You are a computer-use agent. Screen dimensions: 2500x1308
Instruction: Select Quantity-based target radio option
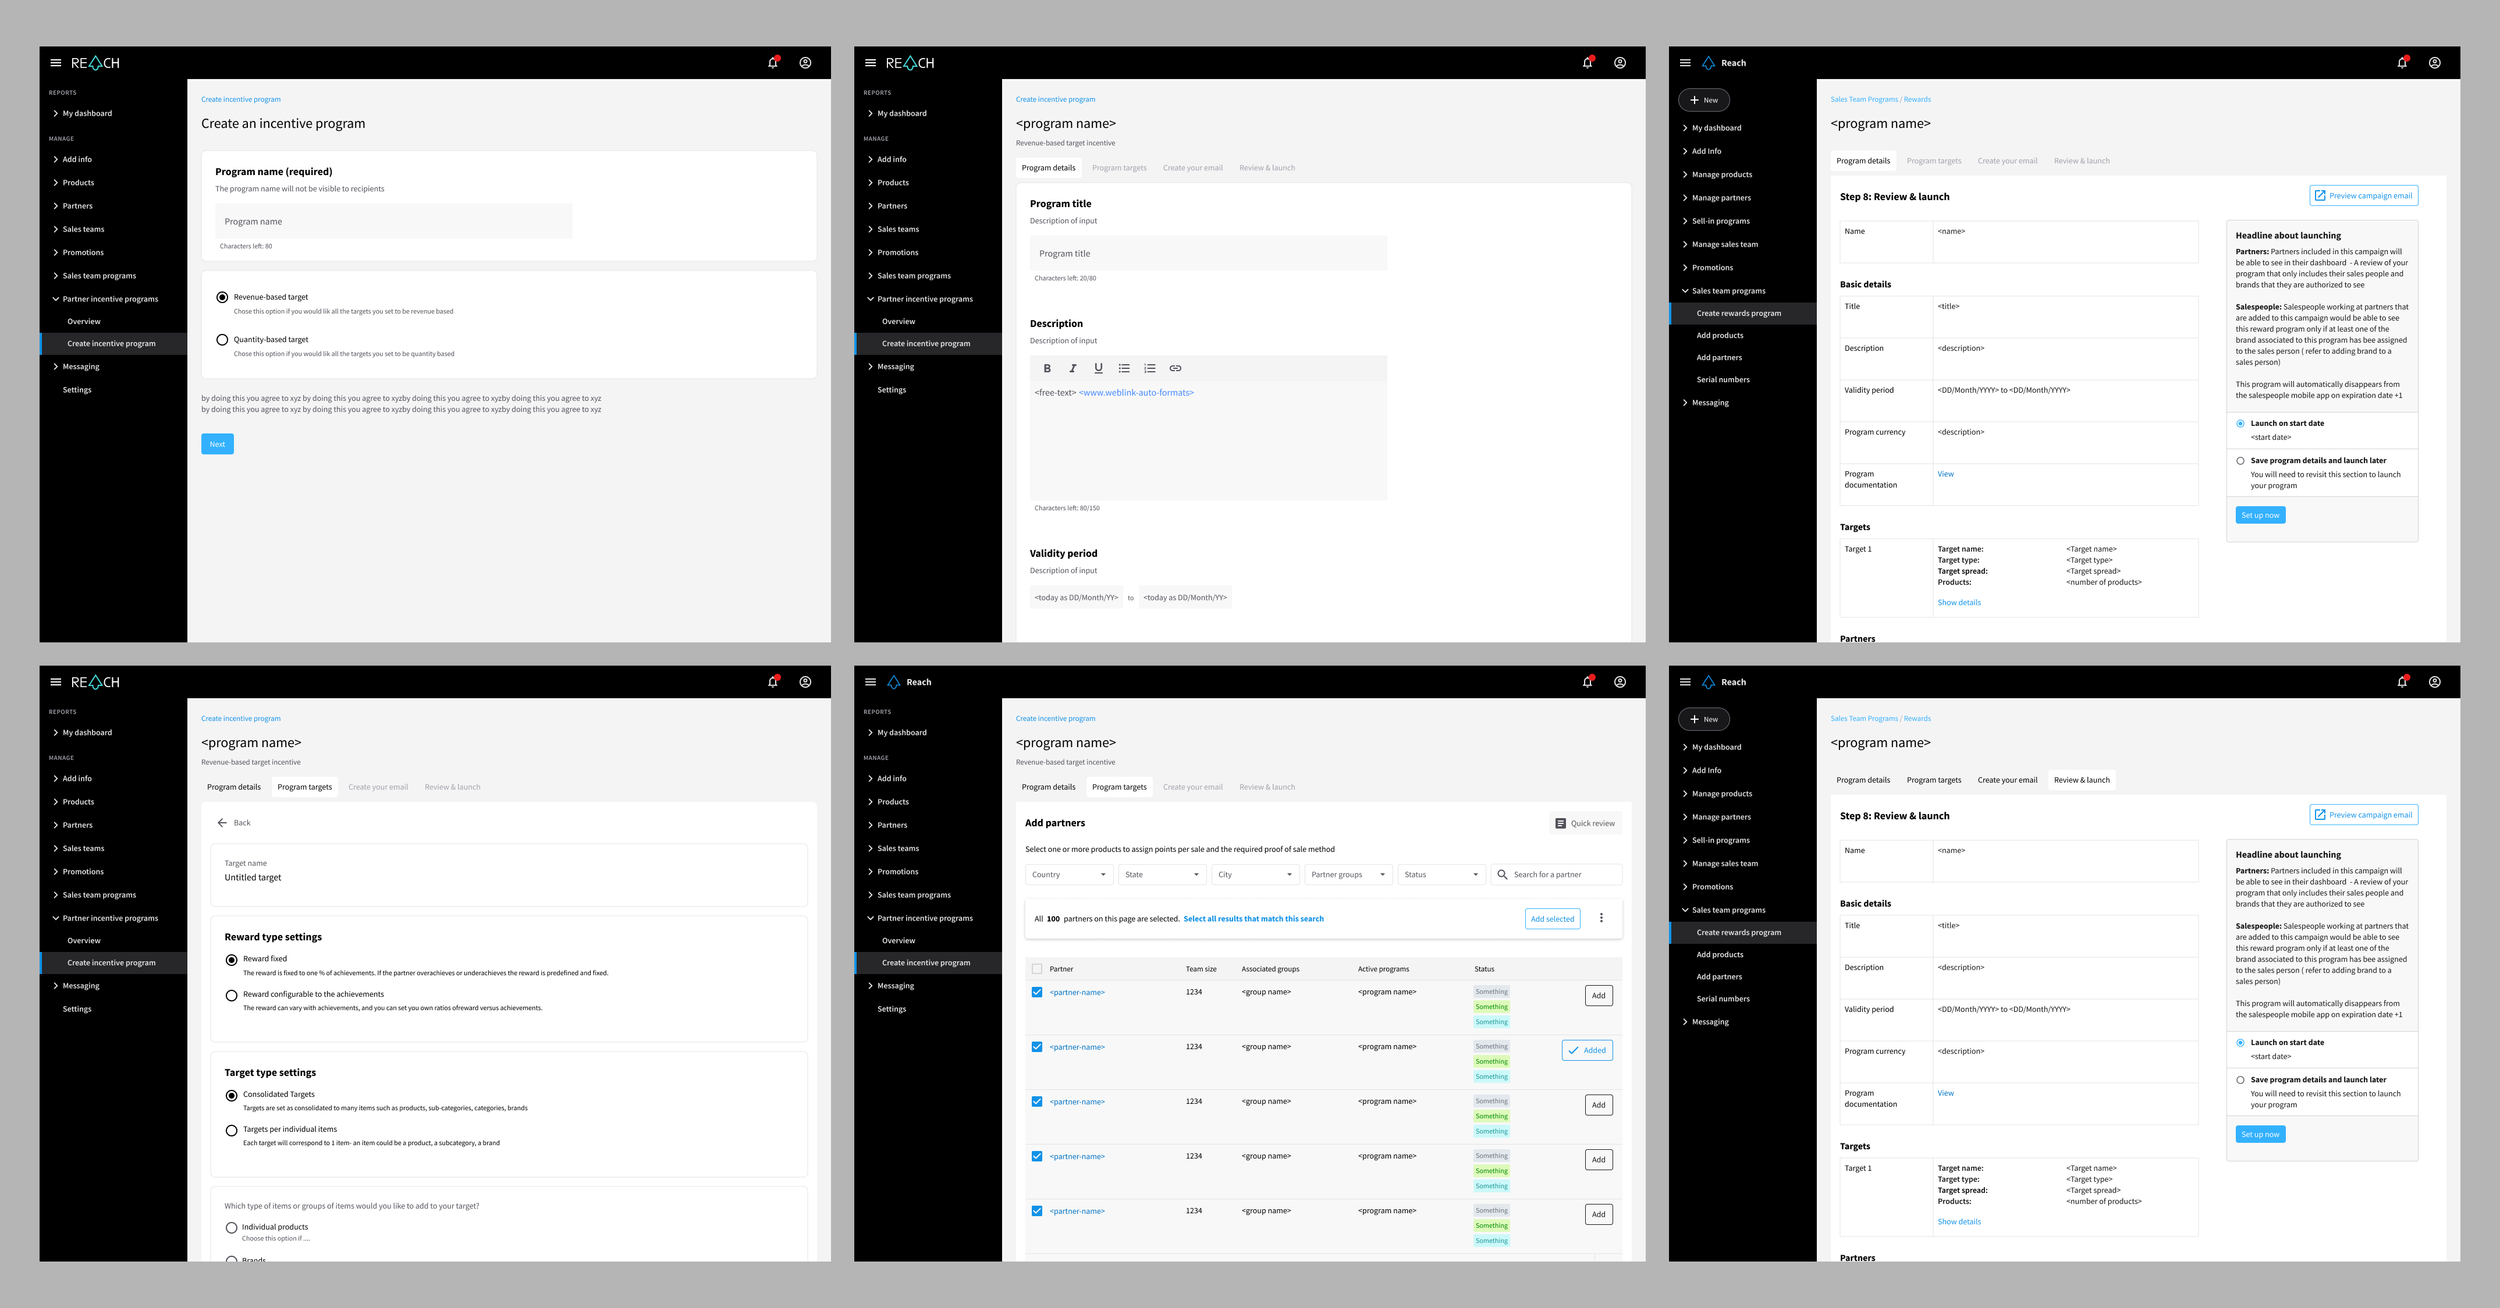(222, 340)
